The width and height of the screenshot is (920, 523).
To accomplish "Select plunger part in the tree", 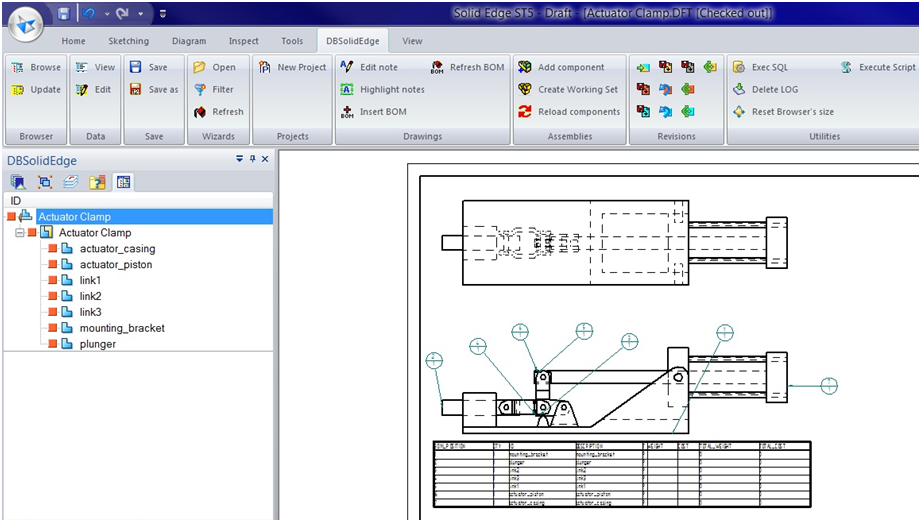I will pos(97,344).
